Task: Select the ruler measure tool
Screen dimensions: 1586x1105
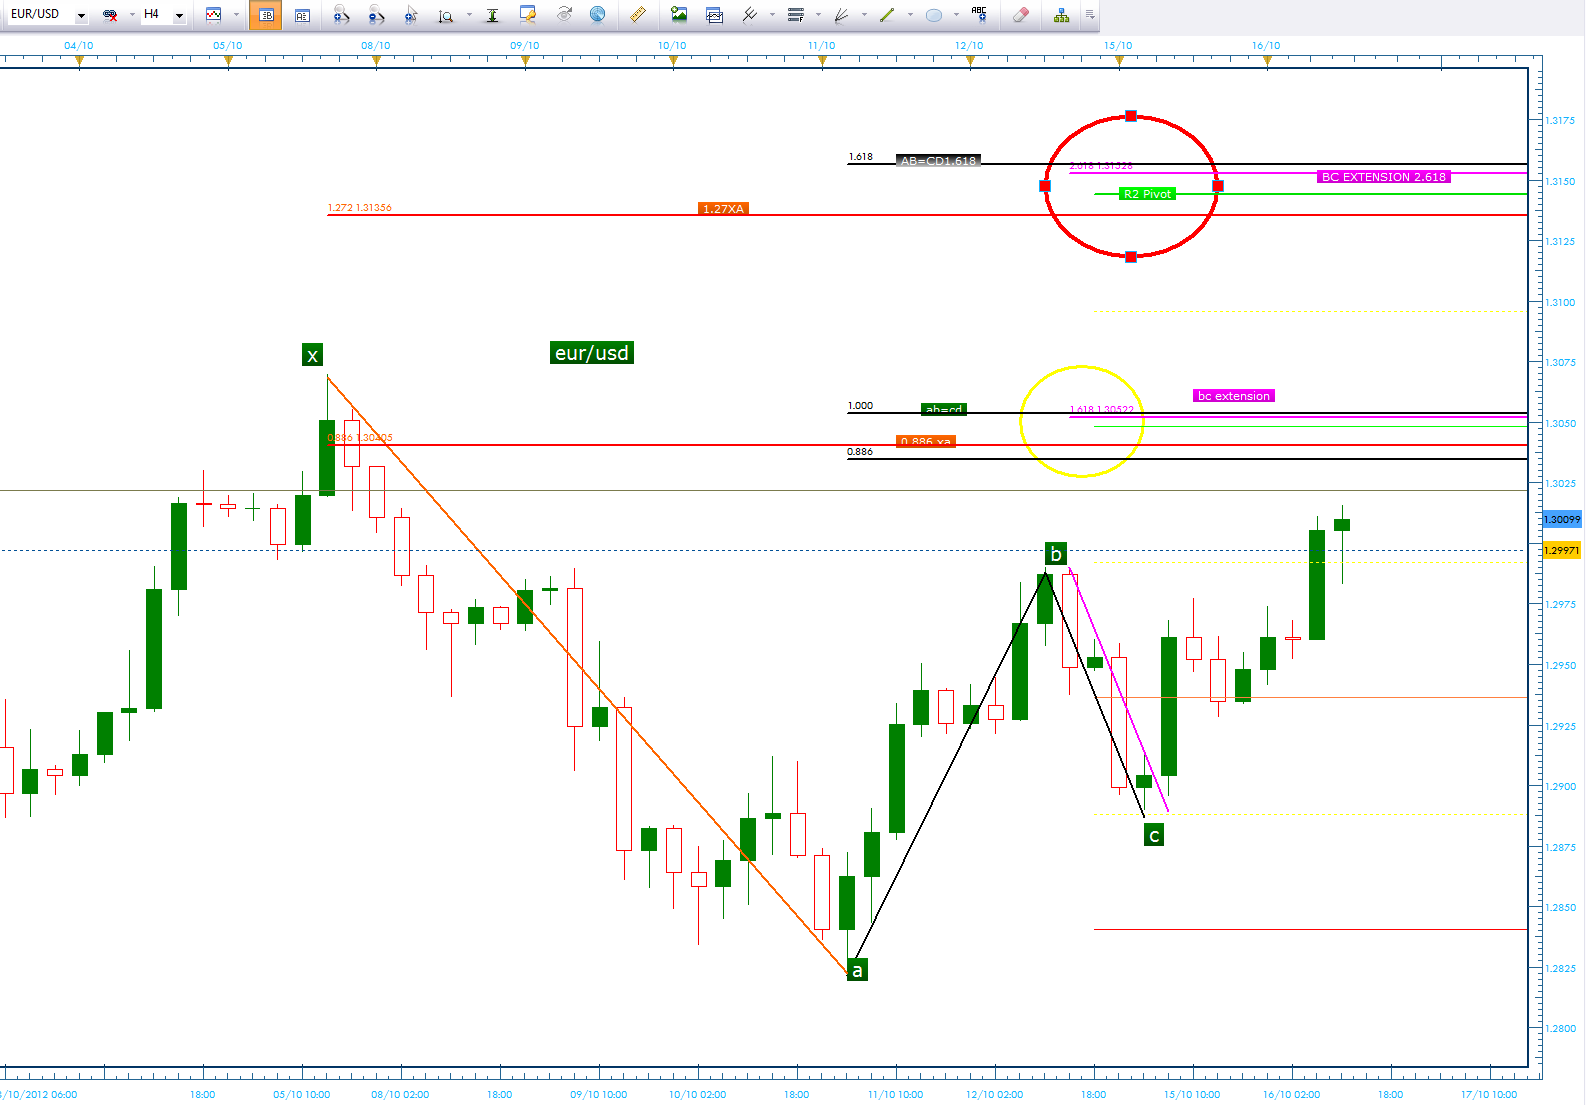Action: pyautogui.click(x=637, y=15)
